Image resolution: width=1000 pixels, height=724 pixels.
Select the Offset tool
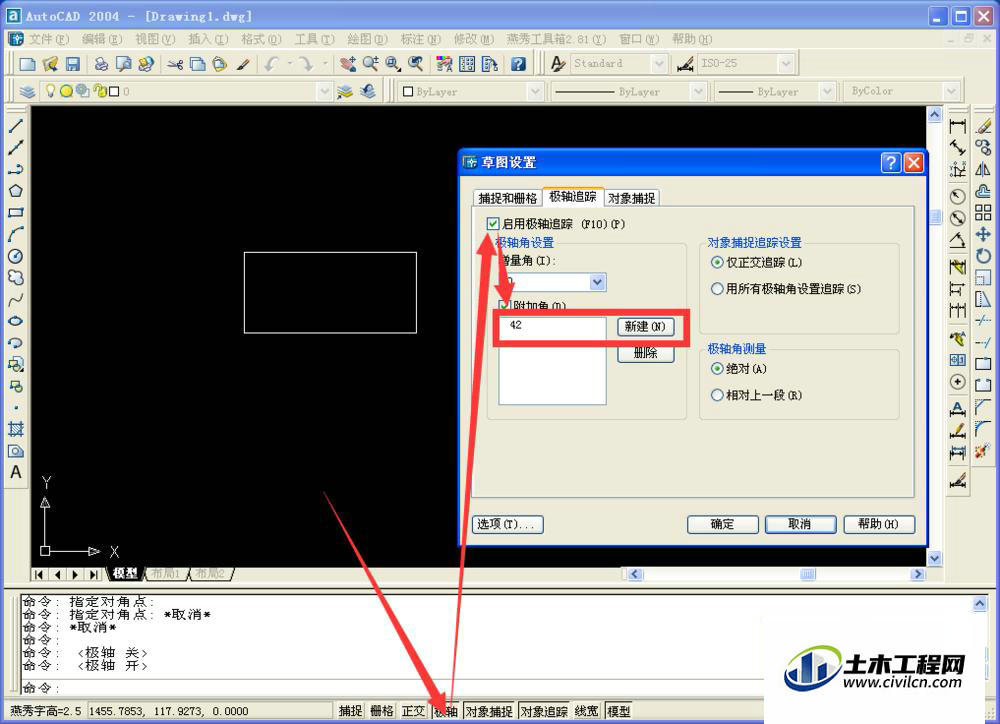(983, 191)
